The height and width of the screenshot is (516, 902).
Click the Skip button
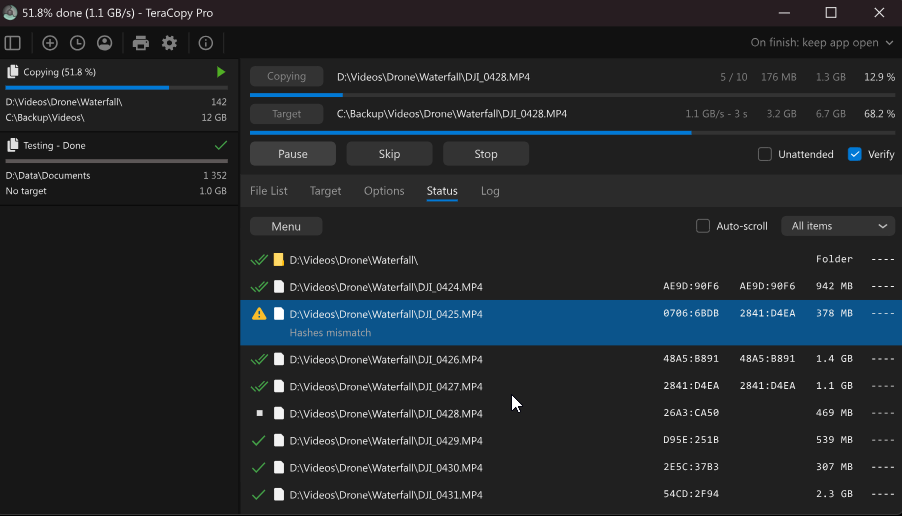click(x=389, y=154)
